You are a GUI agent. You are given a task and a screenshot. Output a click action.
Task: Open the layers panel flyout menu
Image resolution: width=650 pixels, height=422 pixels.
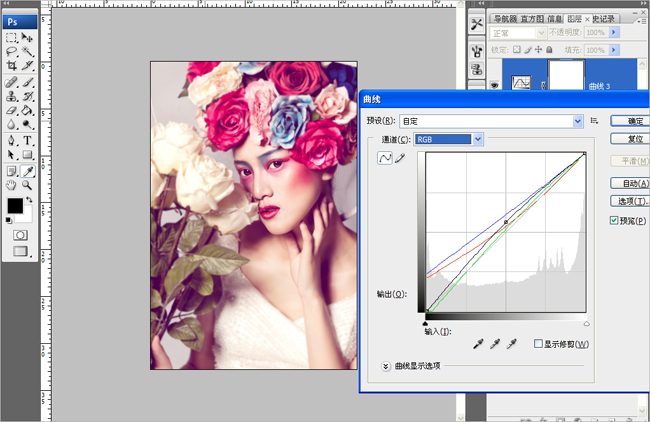641,21
